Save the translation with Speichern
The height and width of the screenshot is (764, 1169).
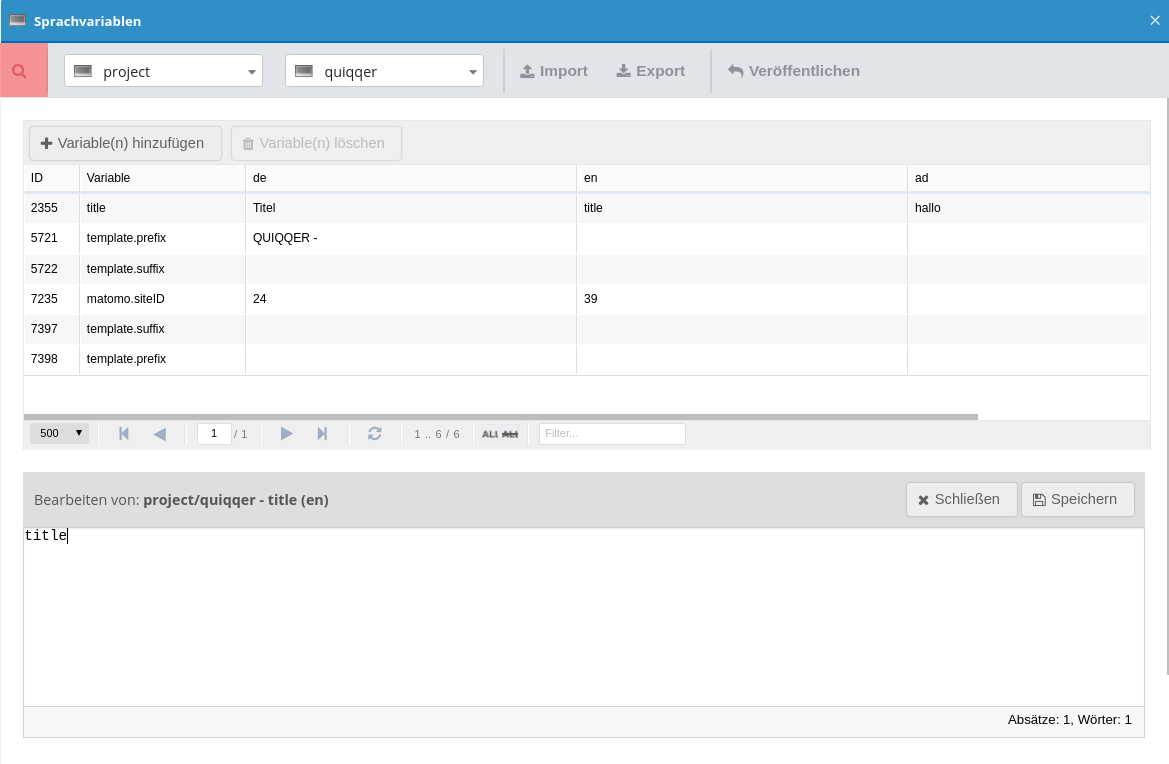(1077, 499)
